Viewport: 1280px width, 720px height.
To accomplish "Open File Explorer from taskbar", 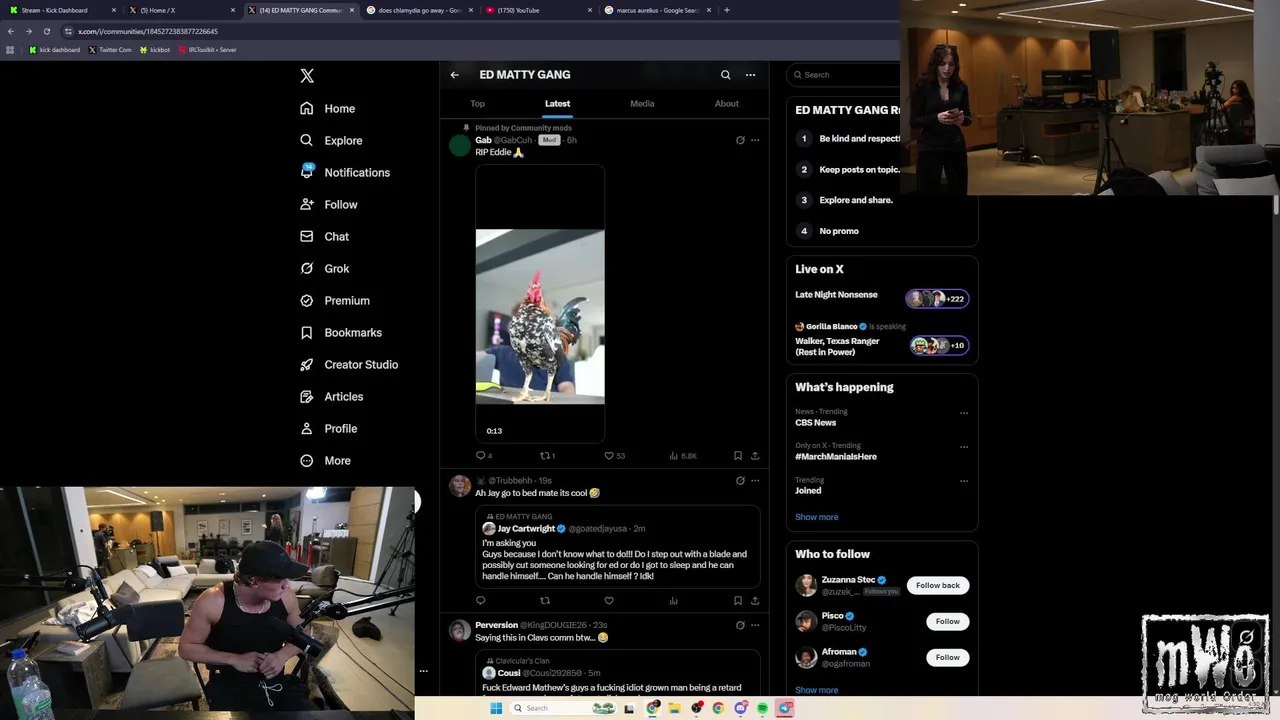I will pyautogui.click(x=674, y=708).
